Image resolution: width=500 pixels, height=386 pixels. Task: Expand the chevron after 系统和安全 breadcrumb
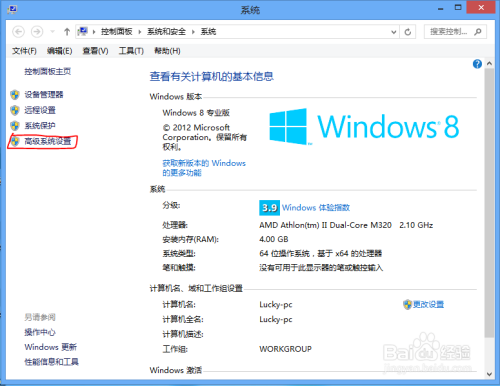pos(193,32)
